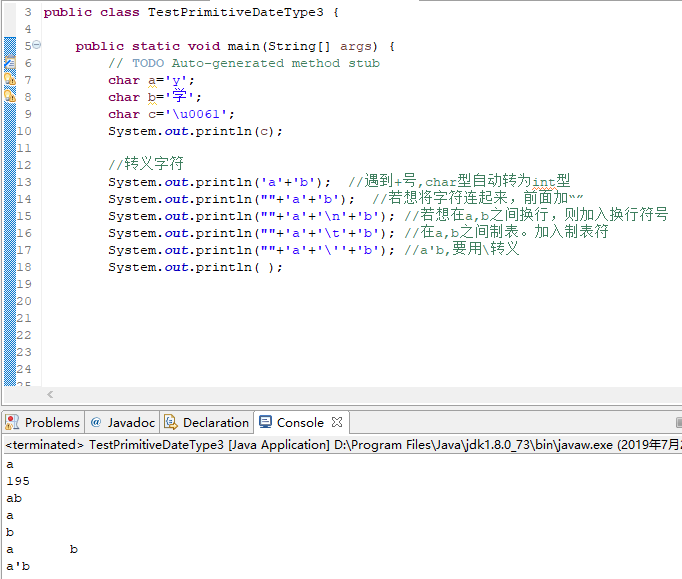Click the println('a'+'b') statement on line 13
The width and height of the screenshot is (682, 579).
pyautogui.click(x=219, y=182)
